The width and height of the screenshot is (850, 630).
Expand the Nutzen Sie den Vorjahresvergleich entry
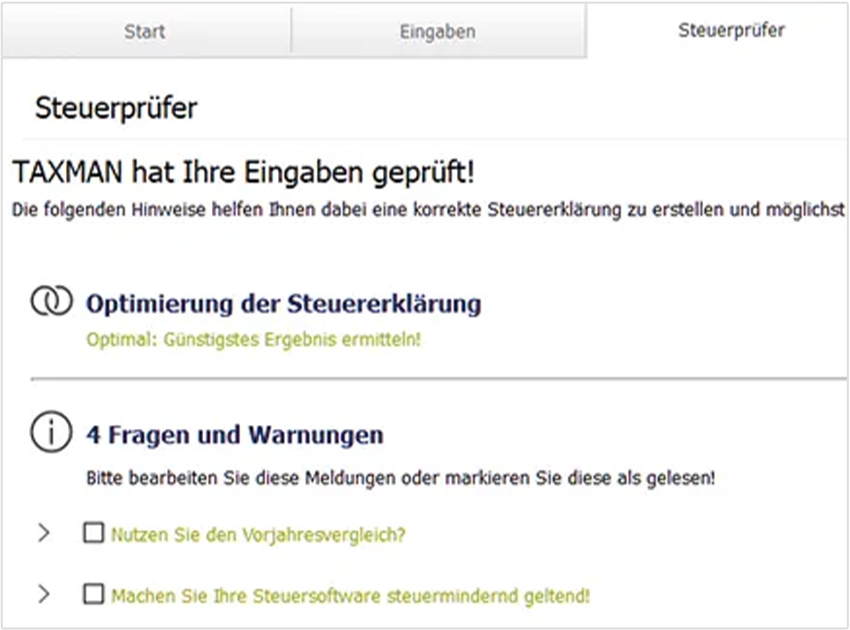tap(42, 533)
